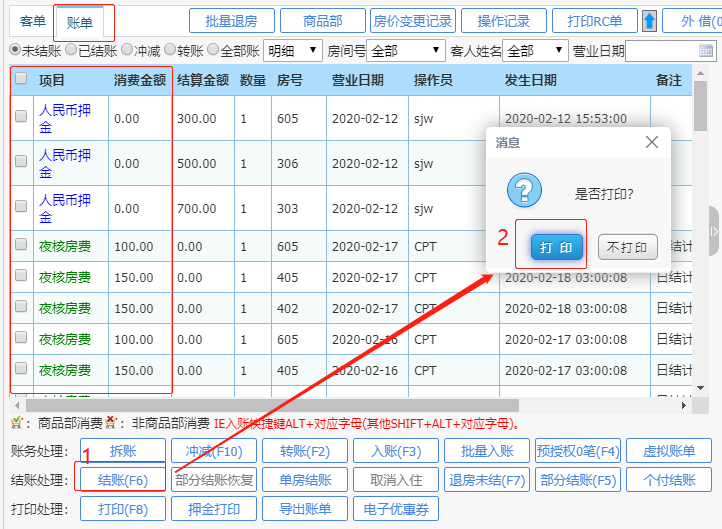
Task: Click 虚拟账单 button
Action: pos(669,451)
